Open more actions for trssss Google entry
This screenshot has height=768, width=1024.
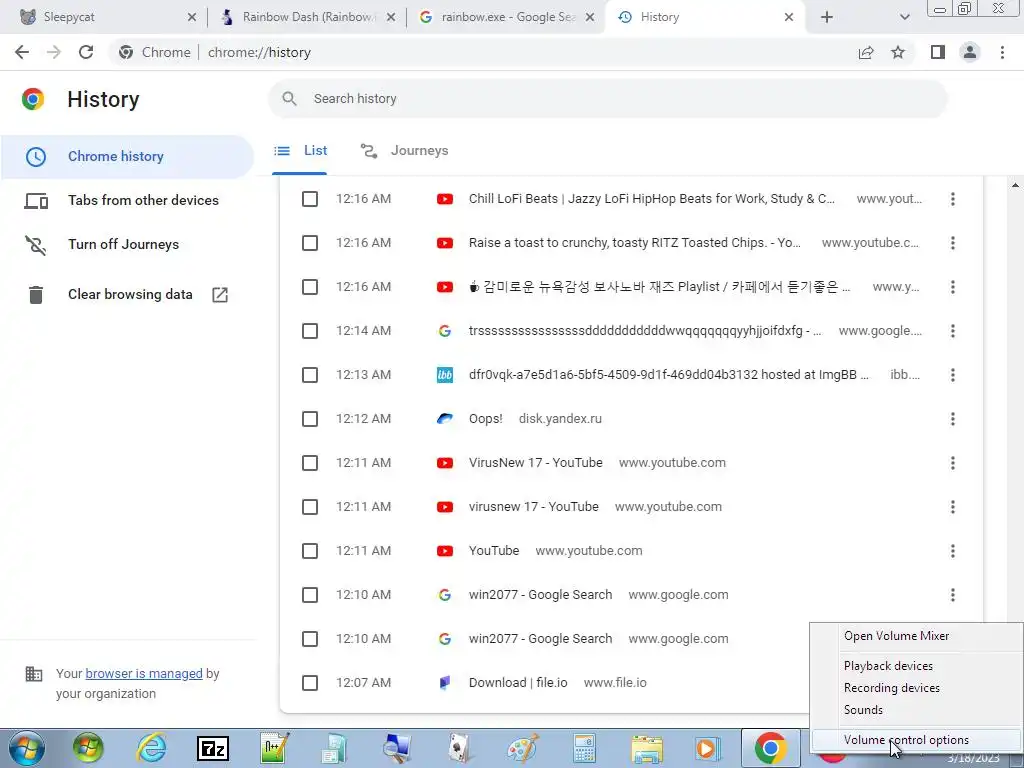click(x=953, y=331)
